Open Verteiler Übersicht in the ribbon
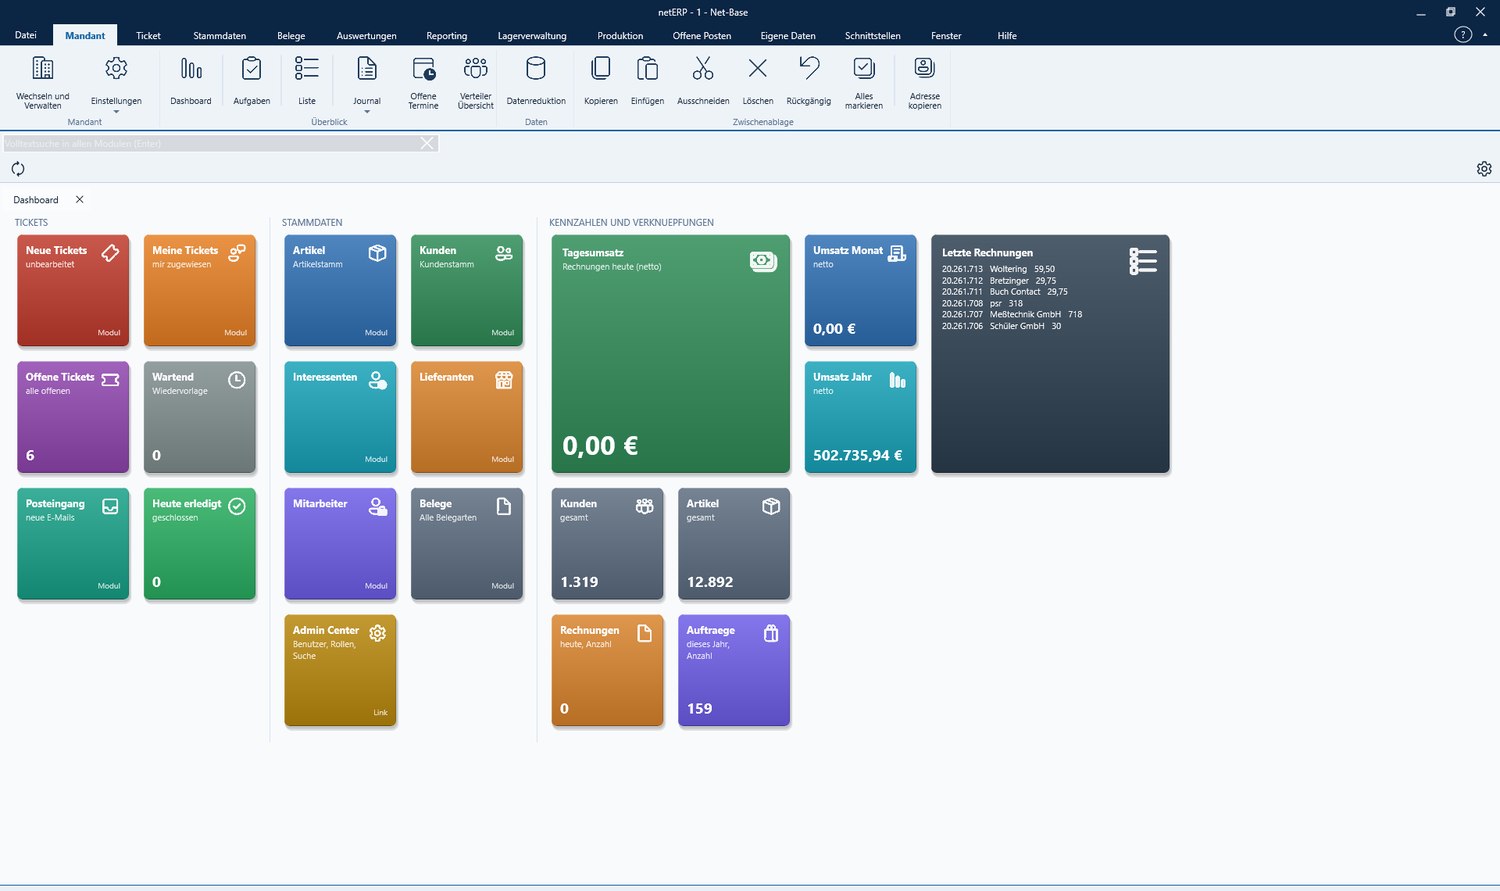1500x891 pixels. [x=476, y=81]
